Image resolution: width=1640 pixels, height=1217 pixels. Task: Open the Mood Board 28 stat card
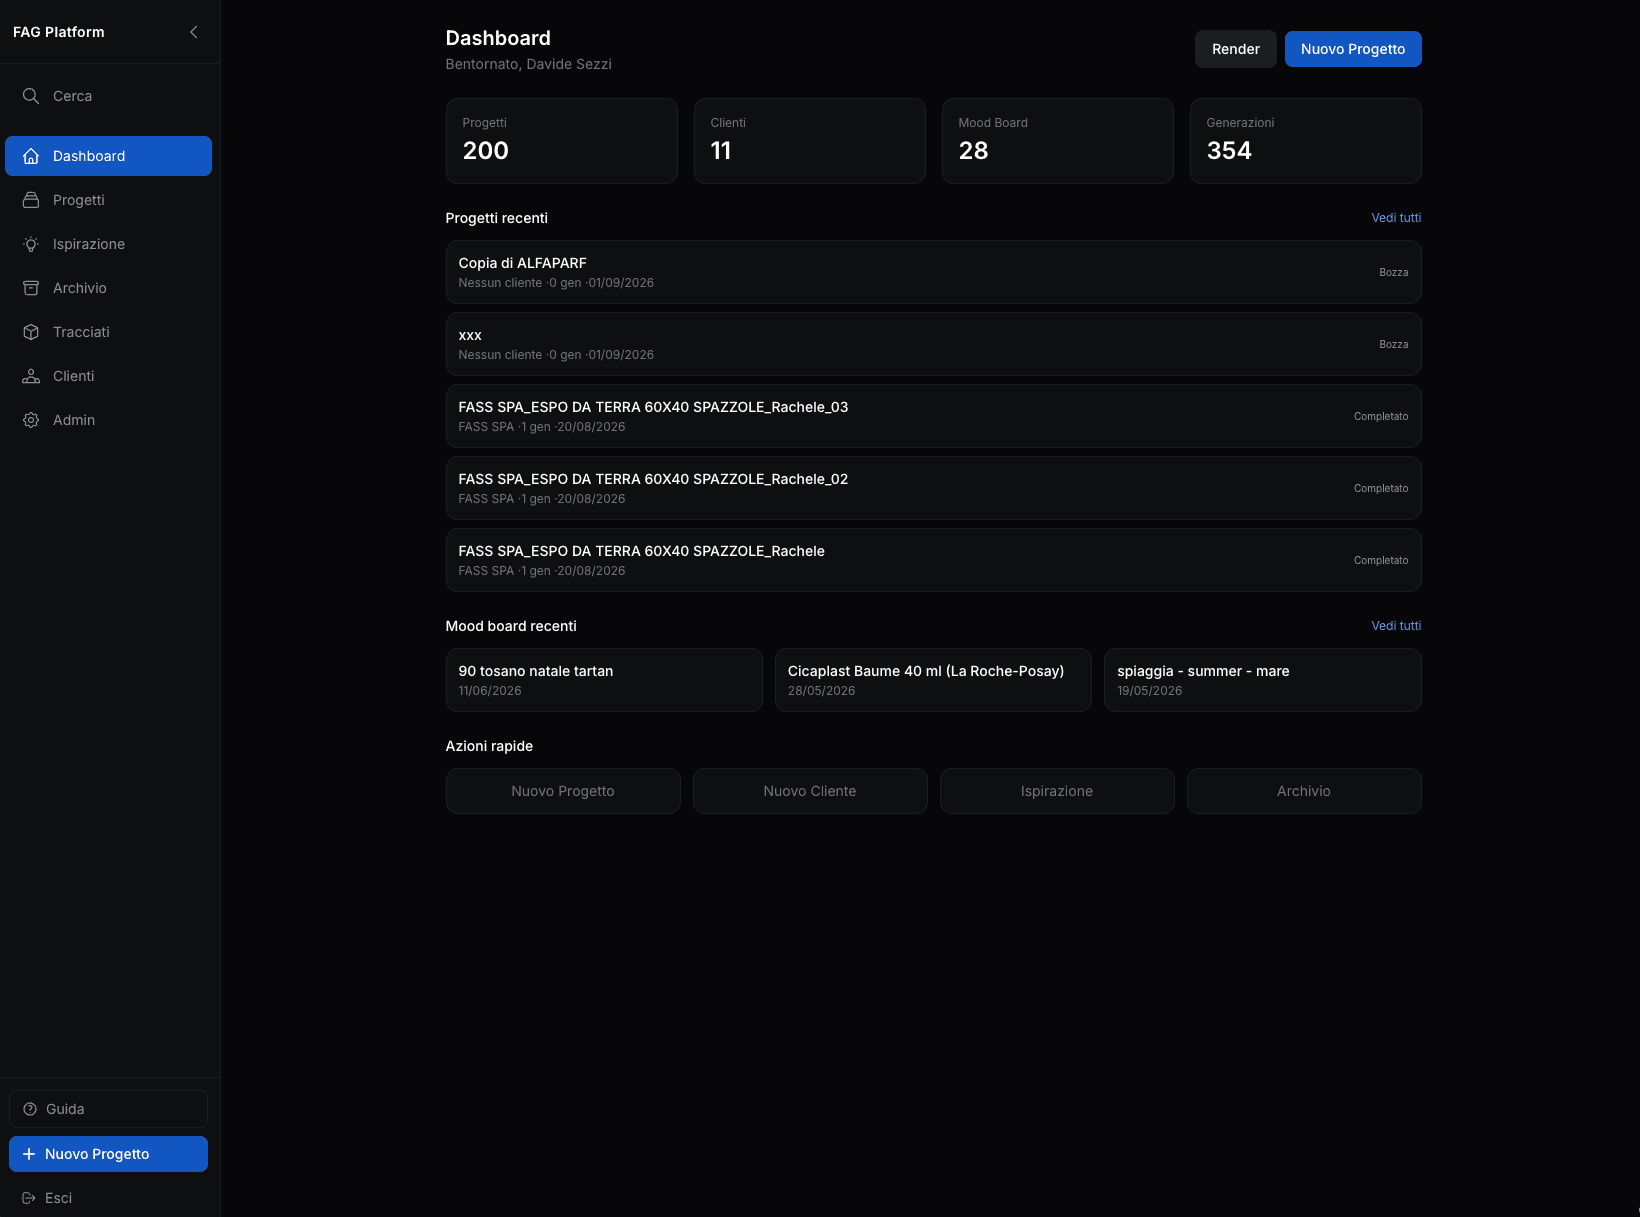1058,141
